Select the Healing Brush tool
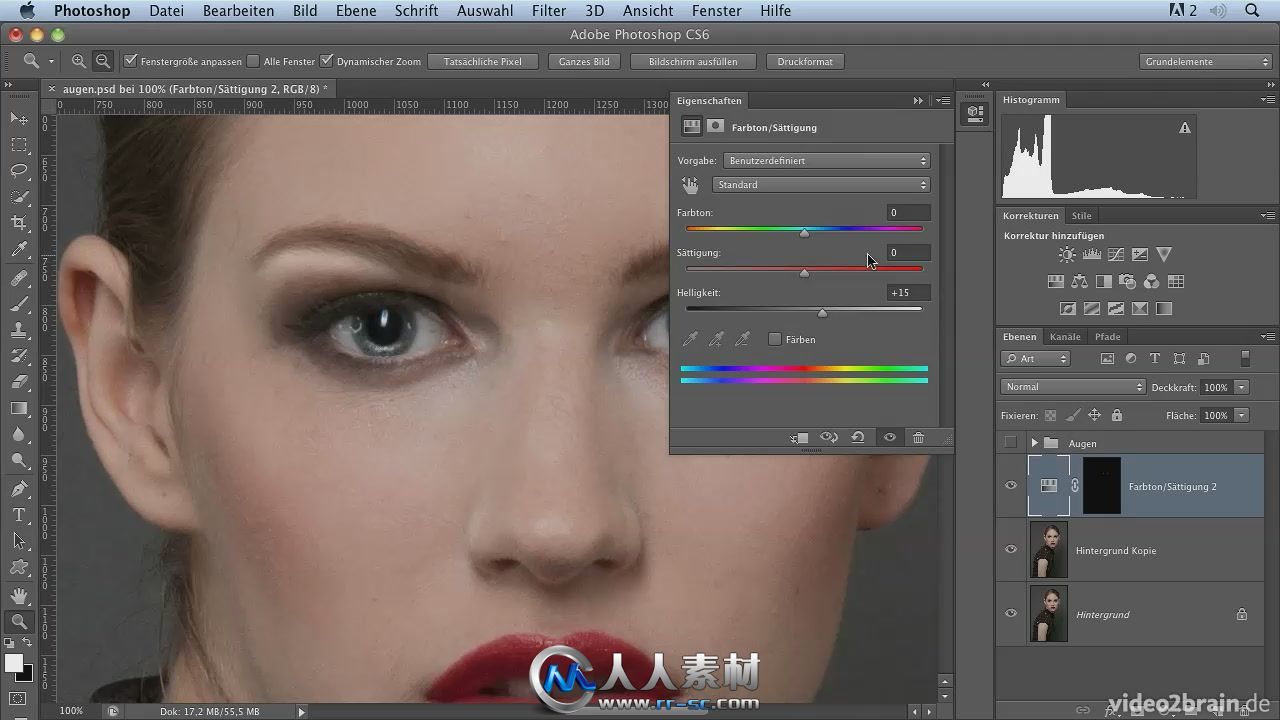Screen dimensions: 1280x720 (x=19, y=279)
